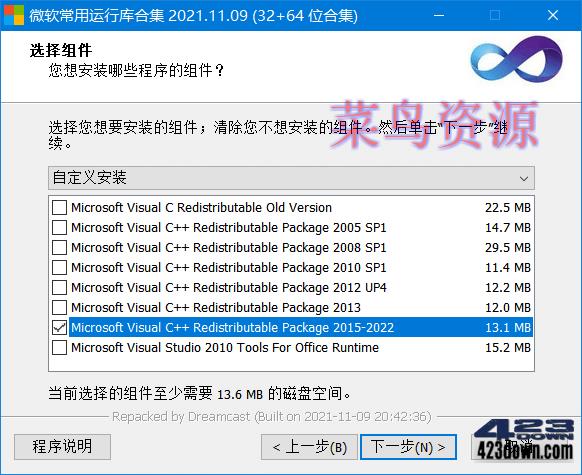Viewport: 582px width, 475px height.
Task: Click the Repacked by Dreamcast build text
Action: click(271, 417)
